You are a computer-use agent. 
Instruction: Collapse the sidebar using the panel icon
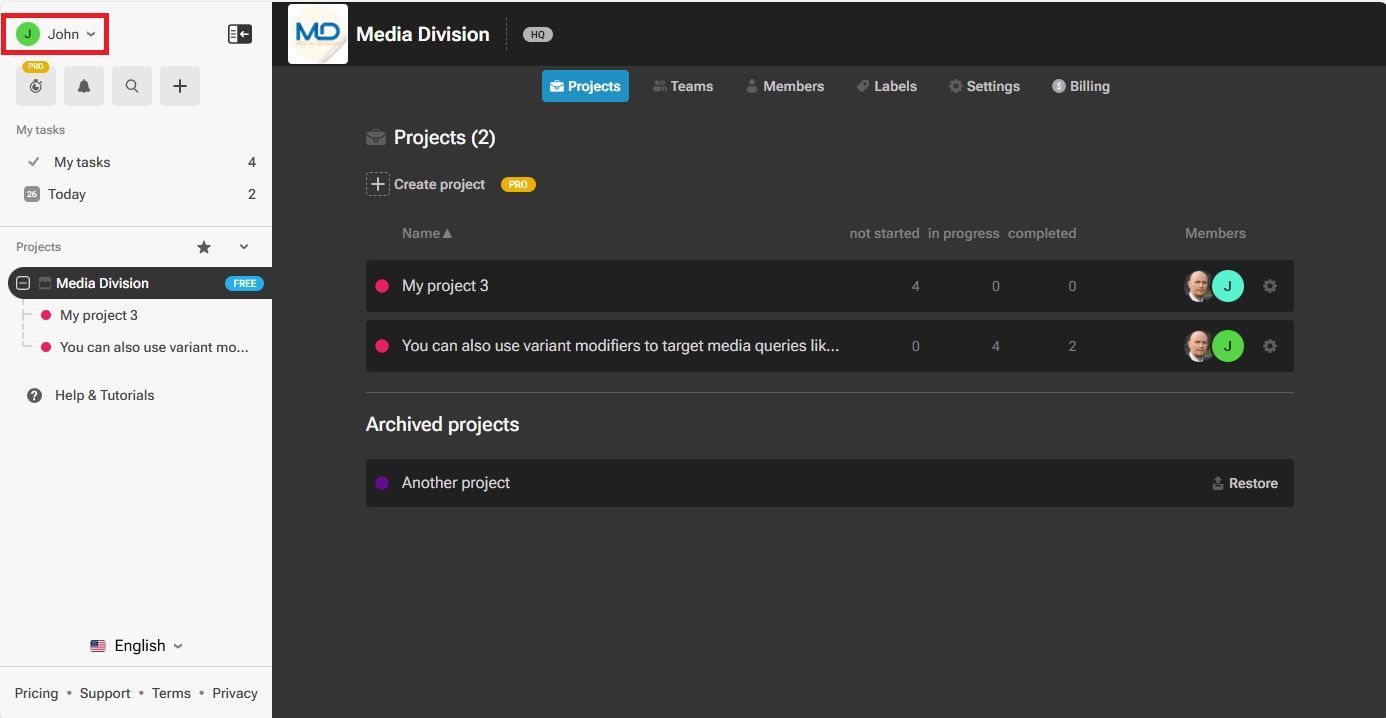click(x=239, y=33)
